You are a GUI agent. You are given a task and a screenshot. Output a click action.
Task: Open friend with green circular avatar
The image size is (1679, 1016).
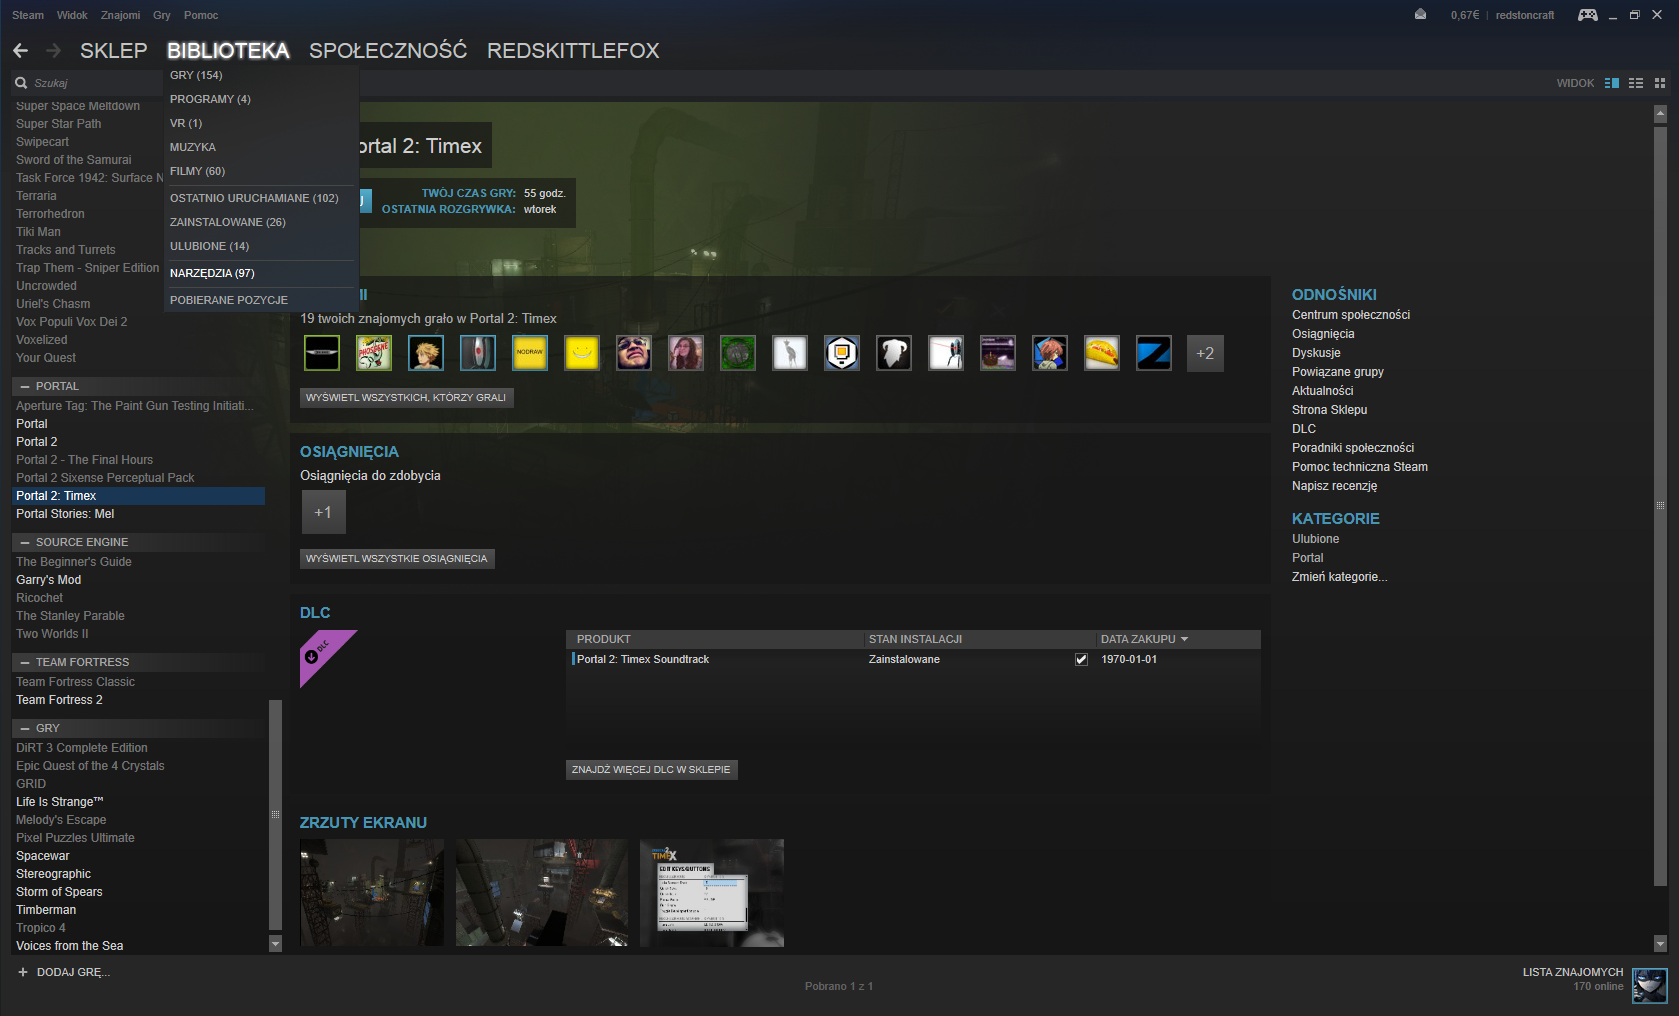coord(738,353)
